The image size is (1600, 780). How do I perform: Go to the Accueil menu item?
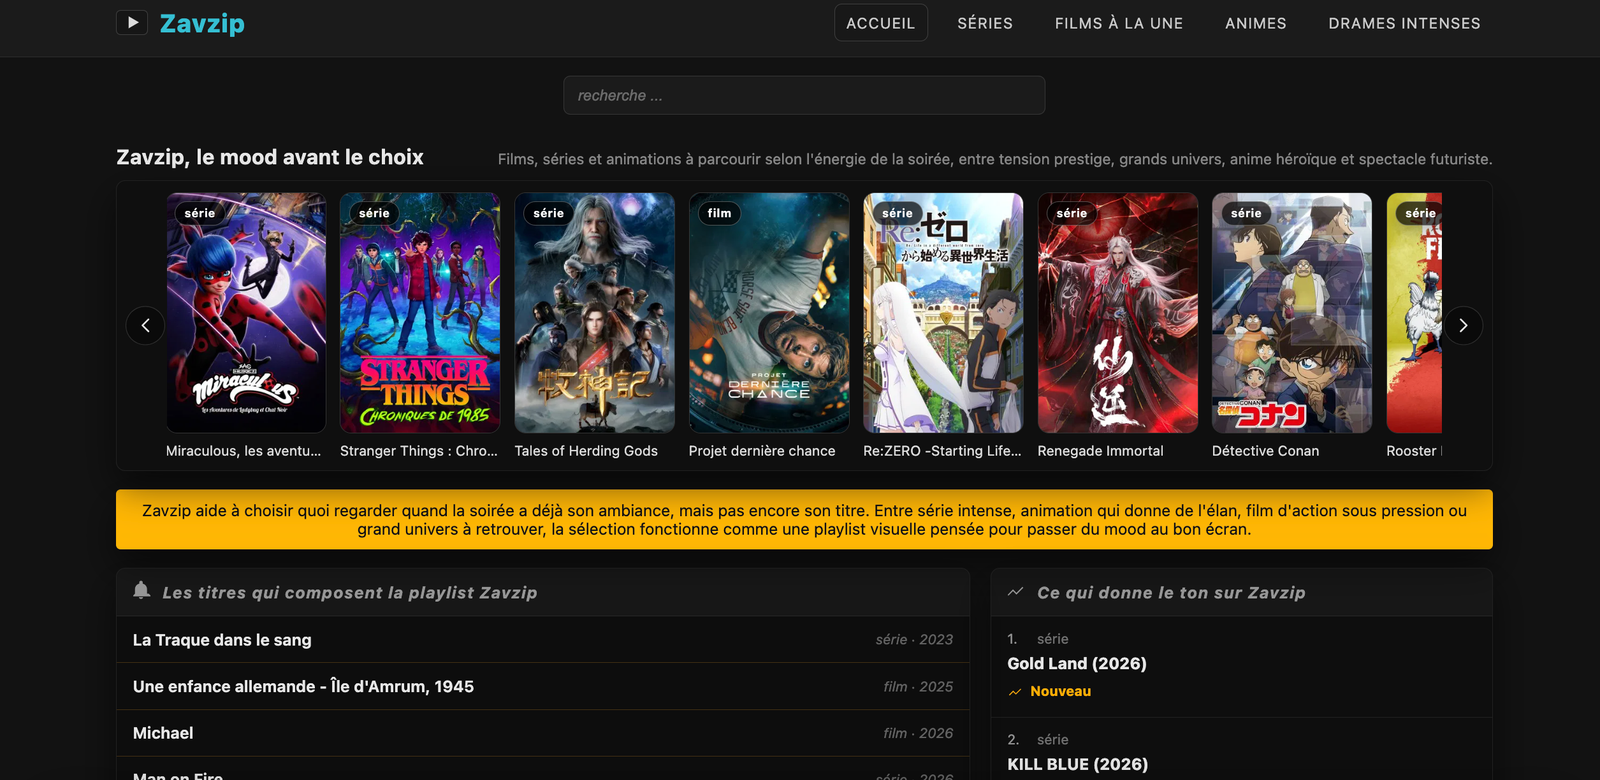(881, 23)
